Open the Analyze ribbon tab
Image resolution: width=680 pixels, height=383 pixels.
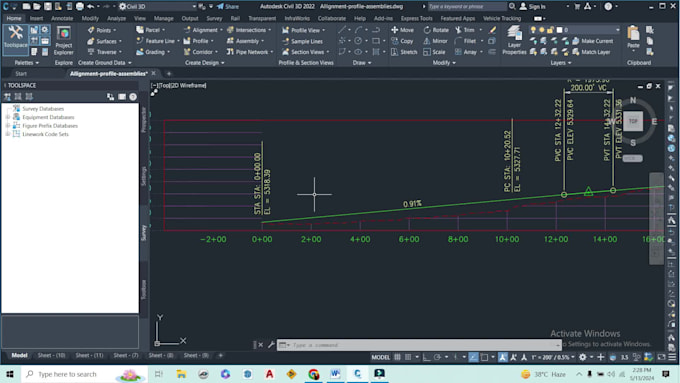116,18
